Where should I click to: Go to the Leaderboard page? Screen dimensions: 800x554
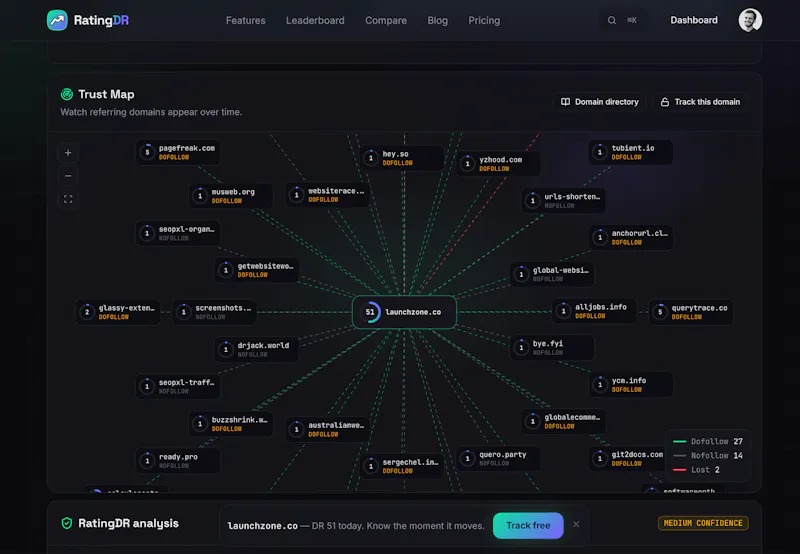point(315,20)
